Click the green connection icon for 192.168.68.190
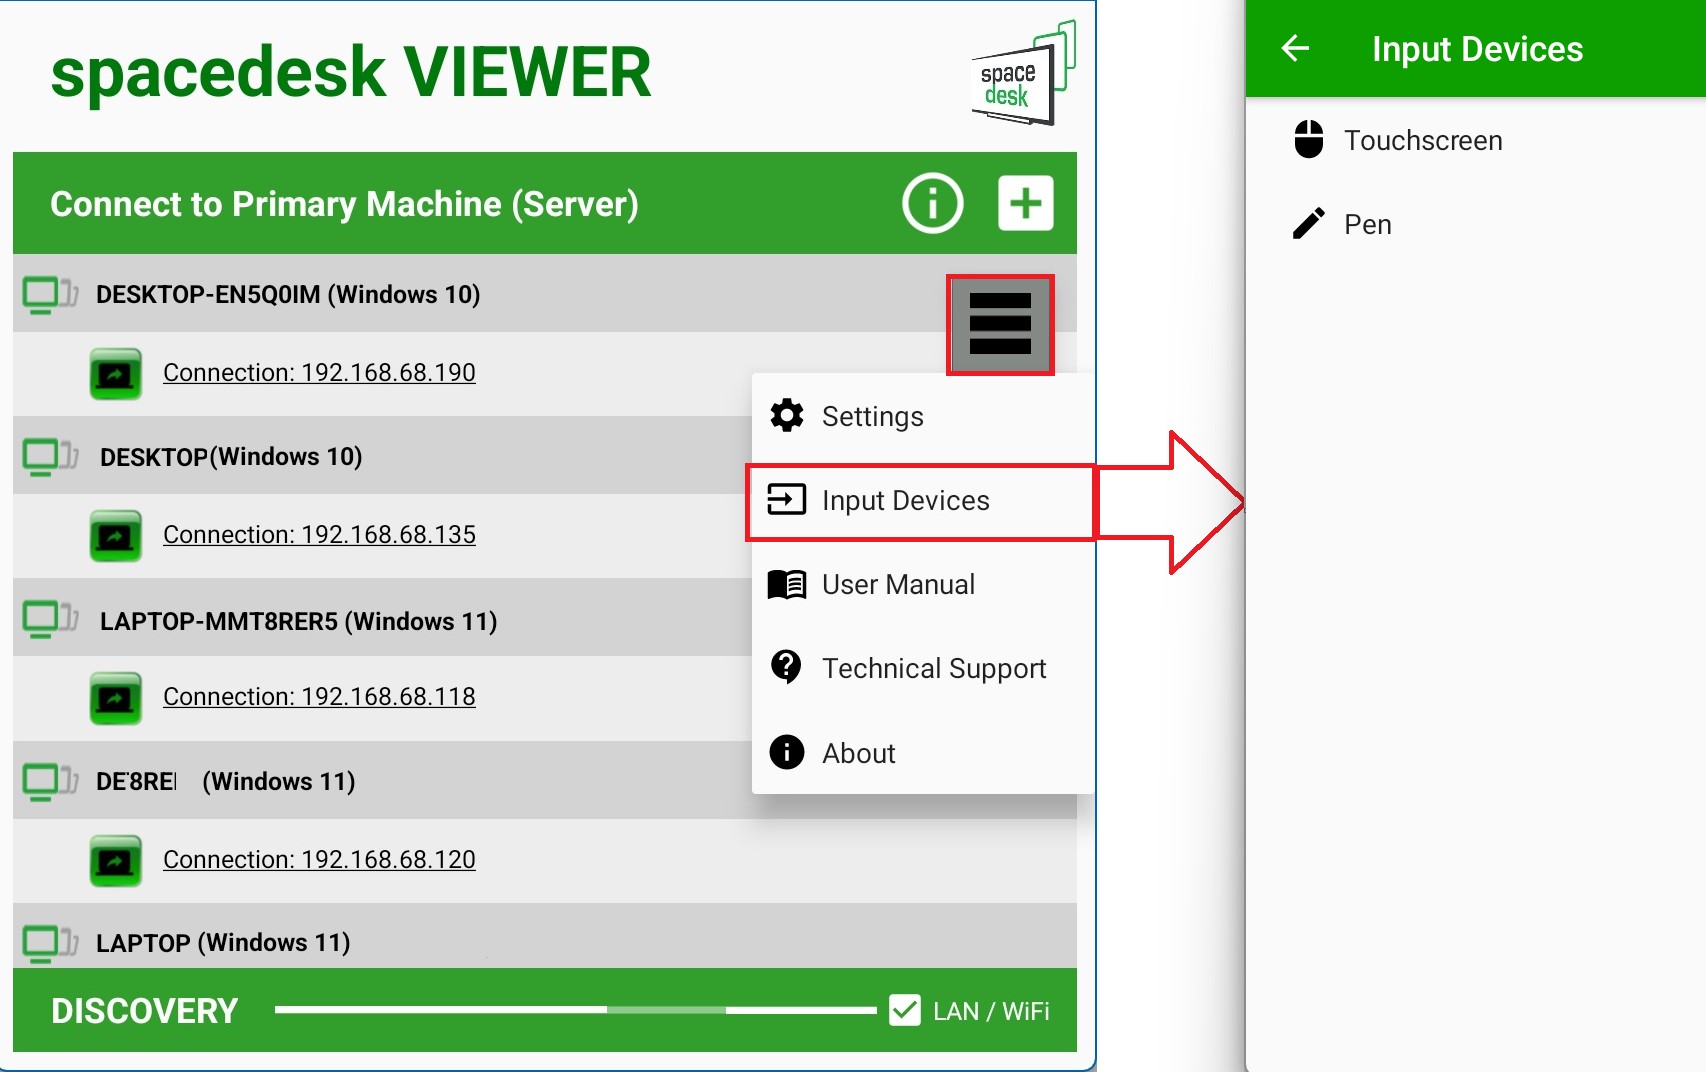 [116, 374]
